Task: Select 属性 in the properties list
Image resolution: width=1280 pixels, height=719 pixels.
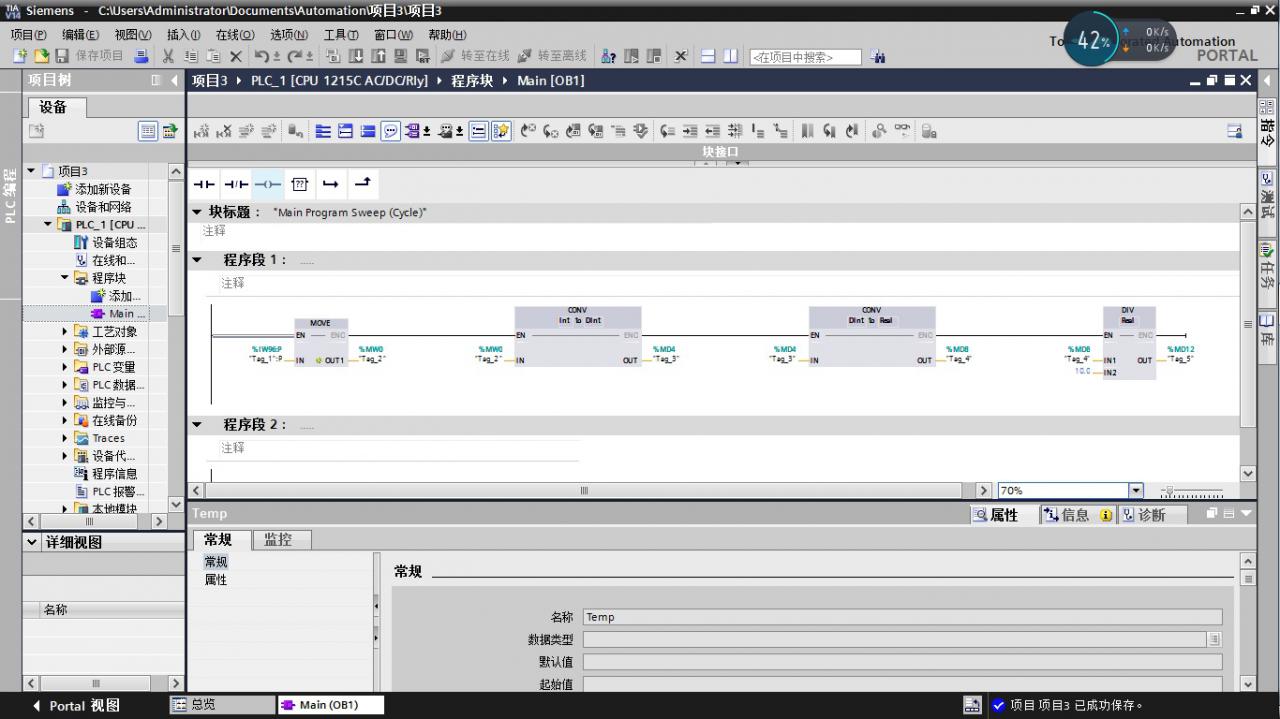Action: click(216, 580)
